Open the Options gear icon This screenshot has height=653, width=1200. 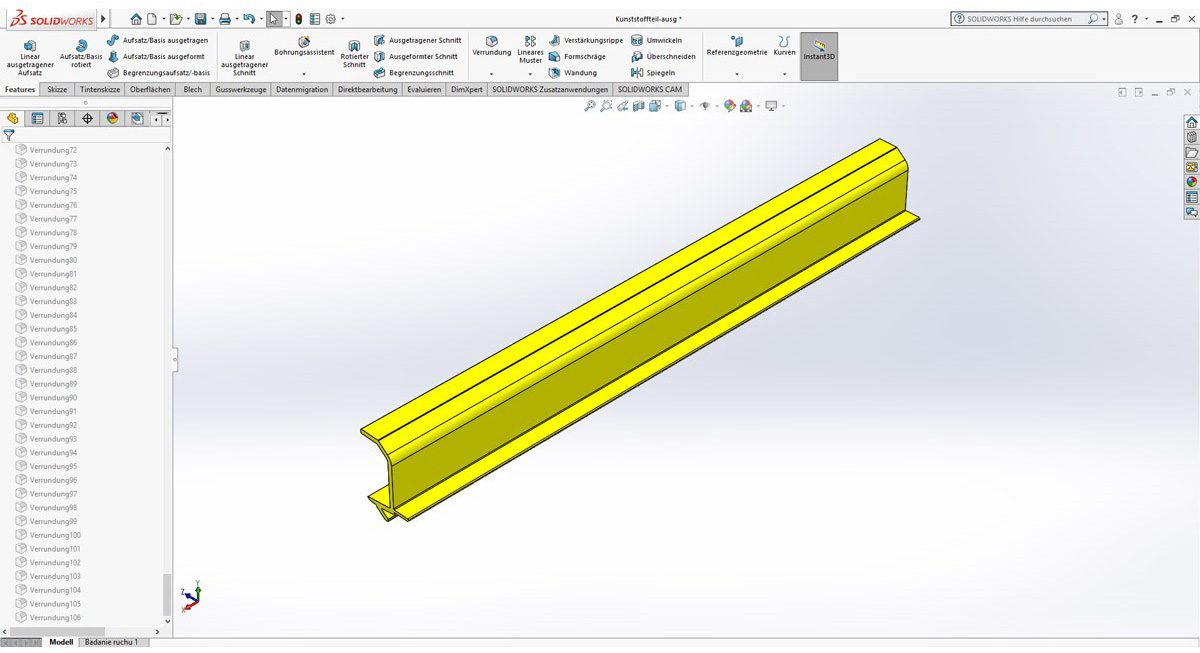pyautogui.click(x=330, y=19)
